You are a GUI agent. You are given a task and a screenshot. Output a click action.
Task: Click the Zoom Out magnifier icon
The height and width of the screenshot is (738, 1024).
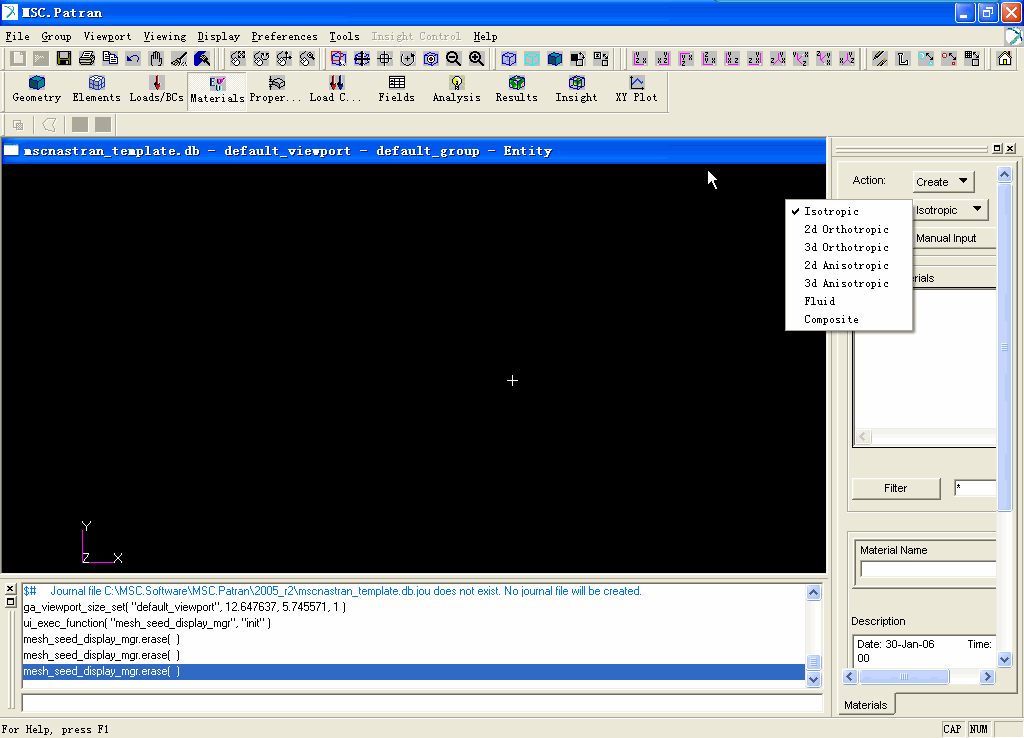453,59
